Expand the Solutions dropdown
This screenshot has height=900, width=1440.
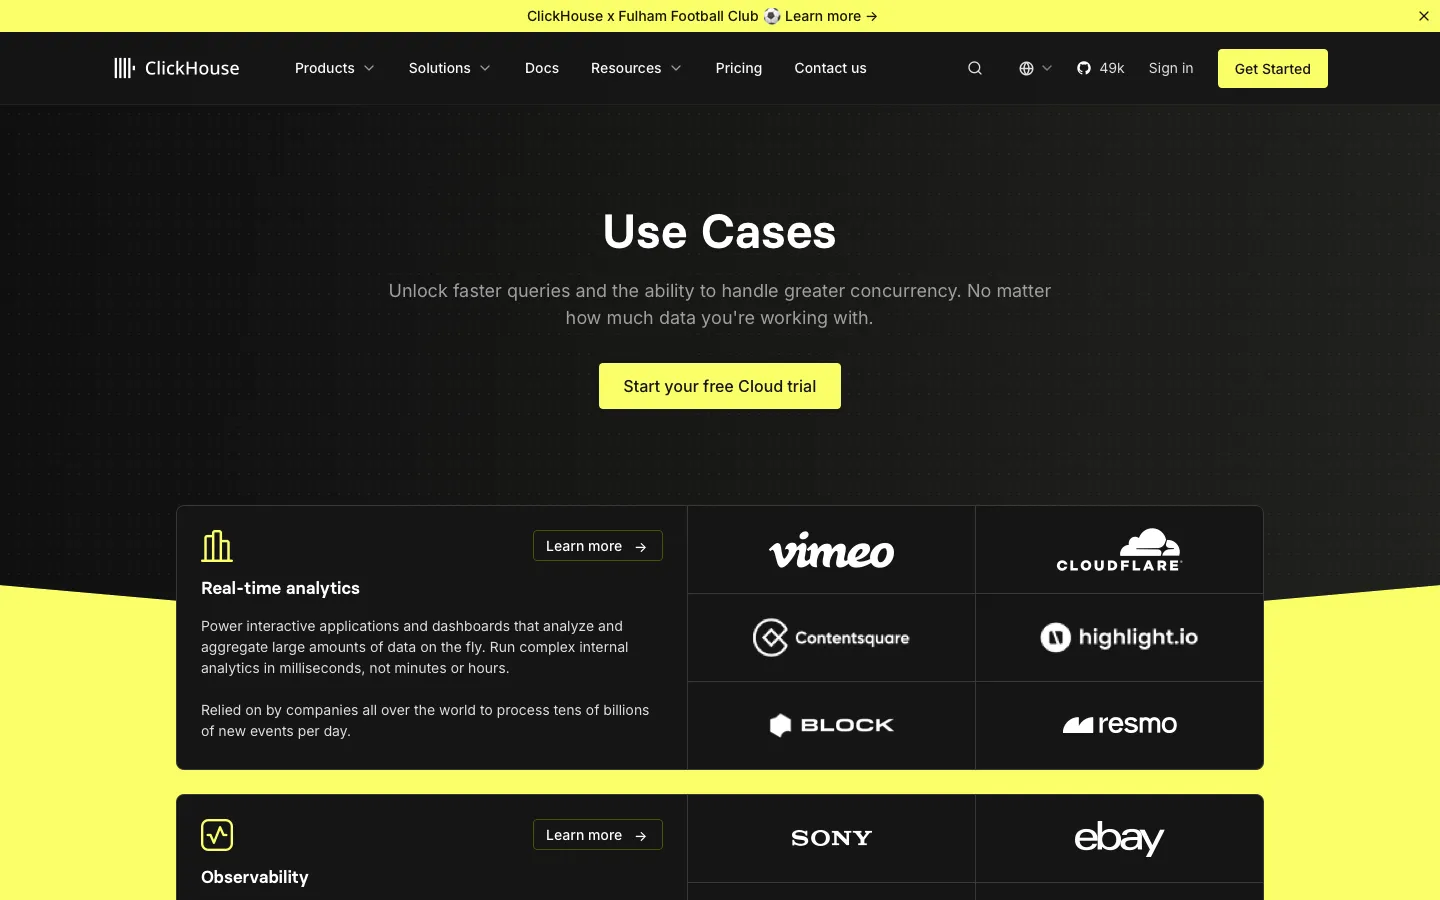449,68
